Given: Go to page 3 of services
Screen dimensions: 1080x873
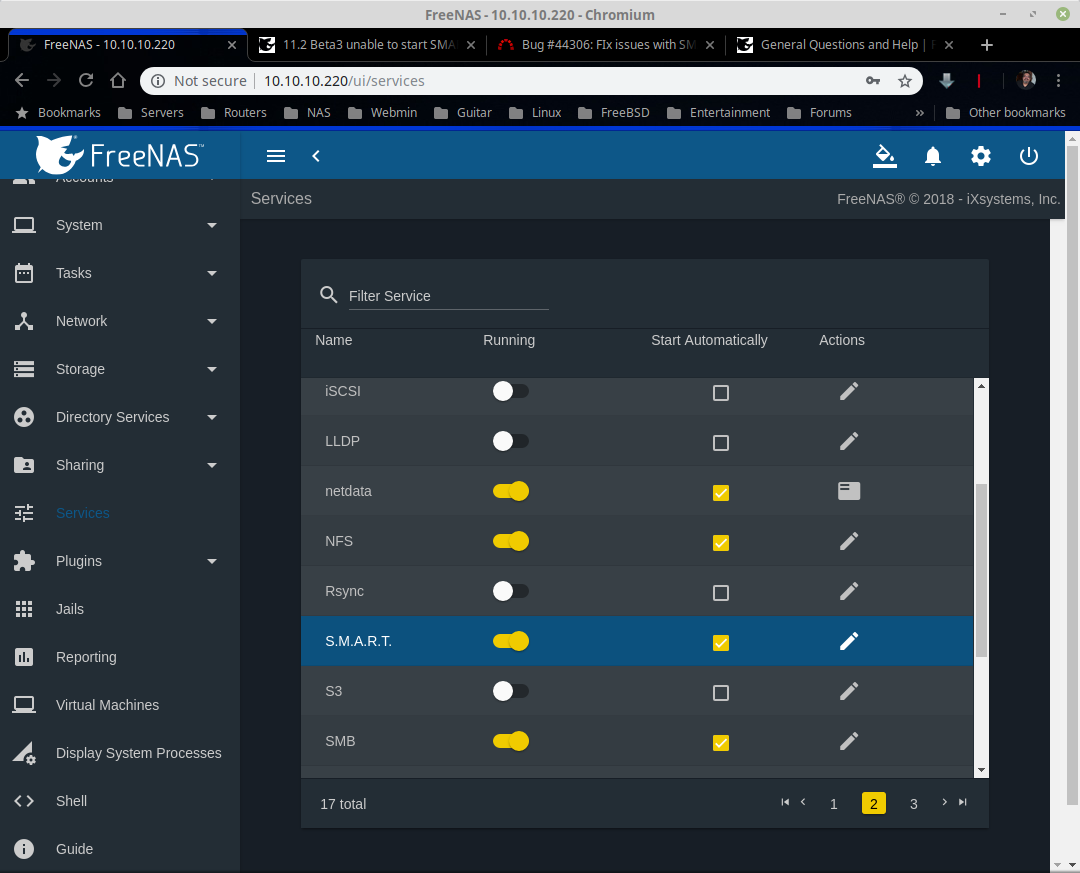Looking at the screenshot, I should (x=913, y=803).
